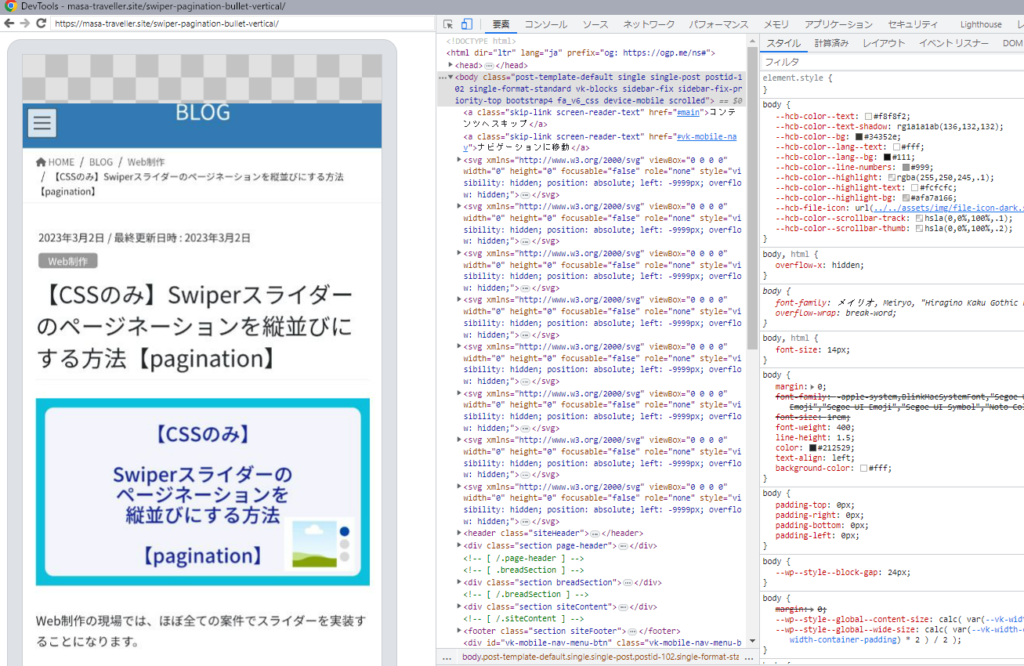Click the home icon in breadcrumb
Viewport: 1024px width, 666px height.
(40, 162)
